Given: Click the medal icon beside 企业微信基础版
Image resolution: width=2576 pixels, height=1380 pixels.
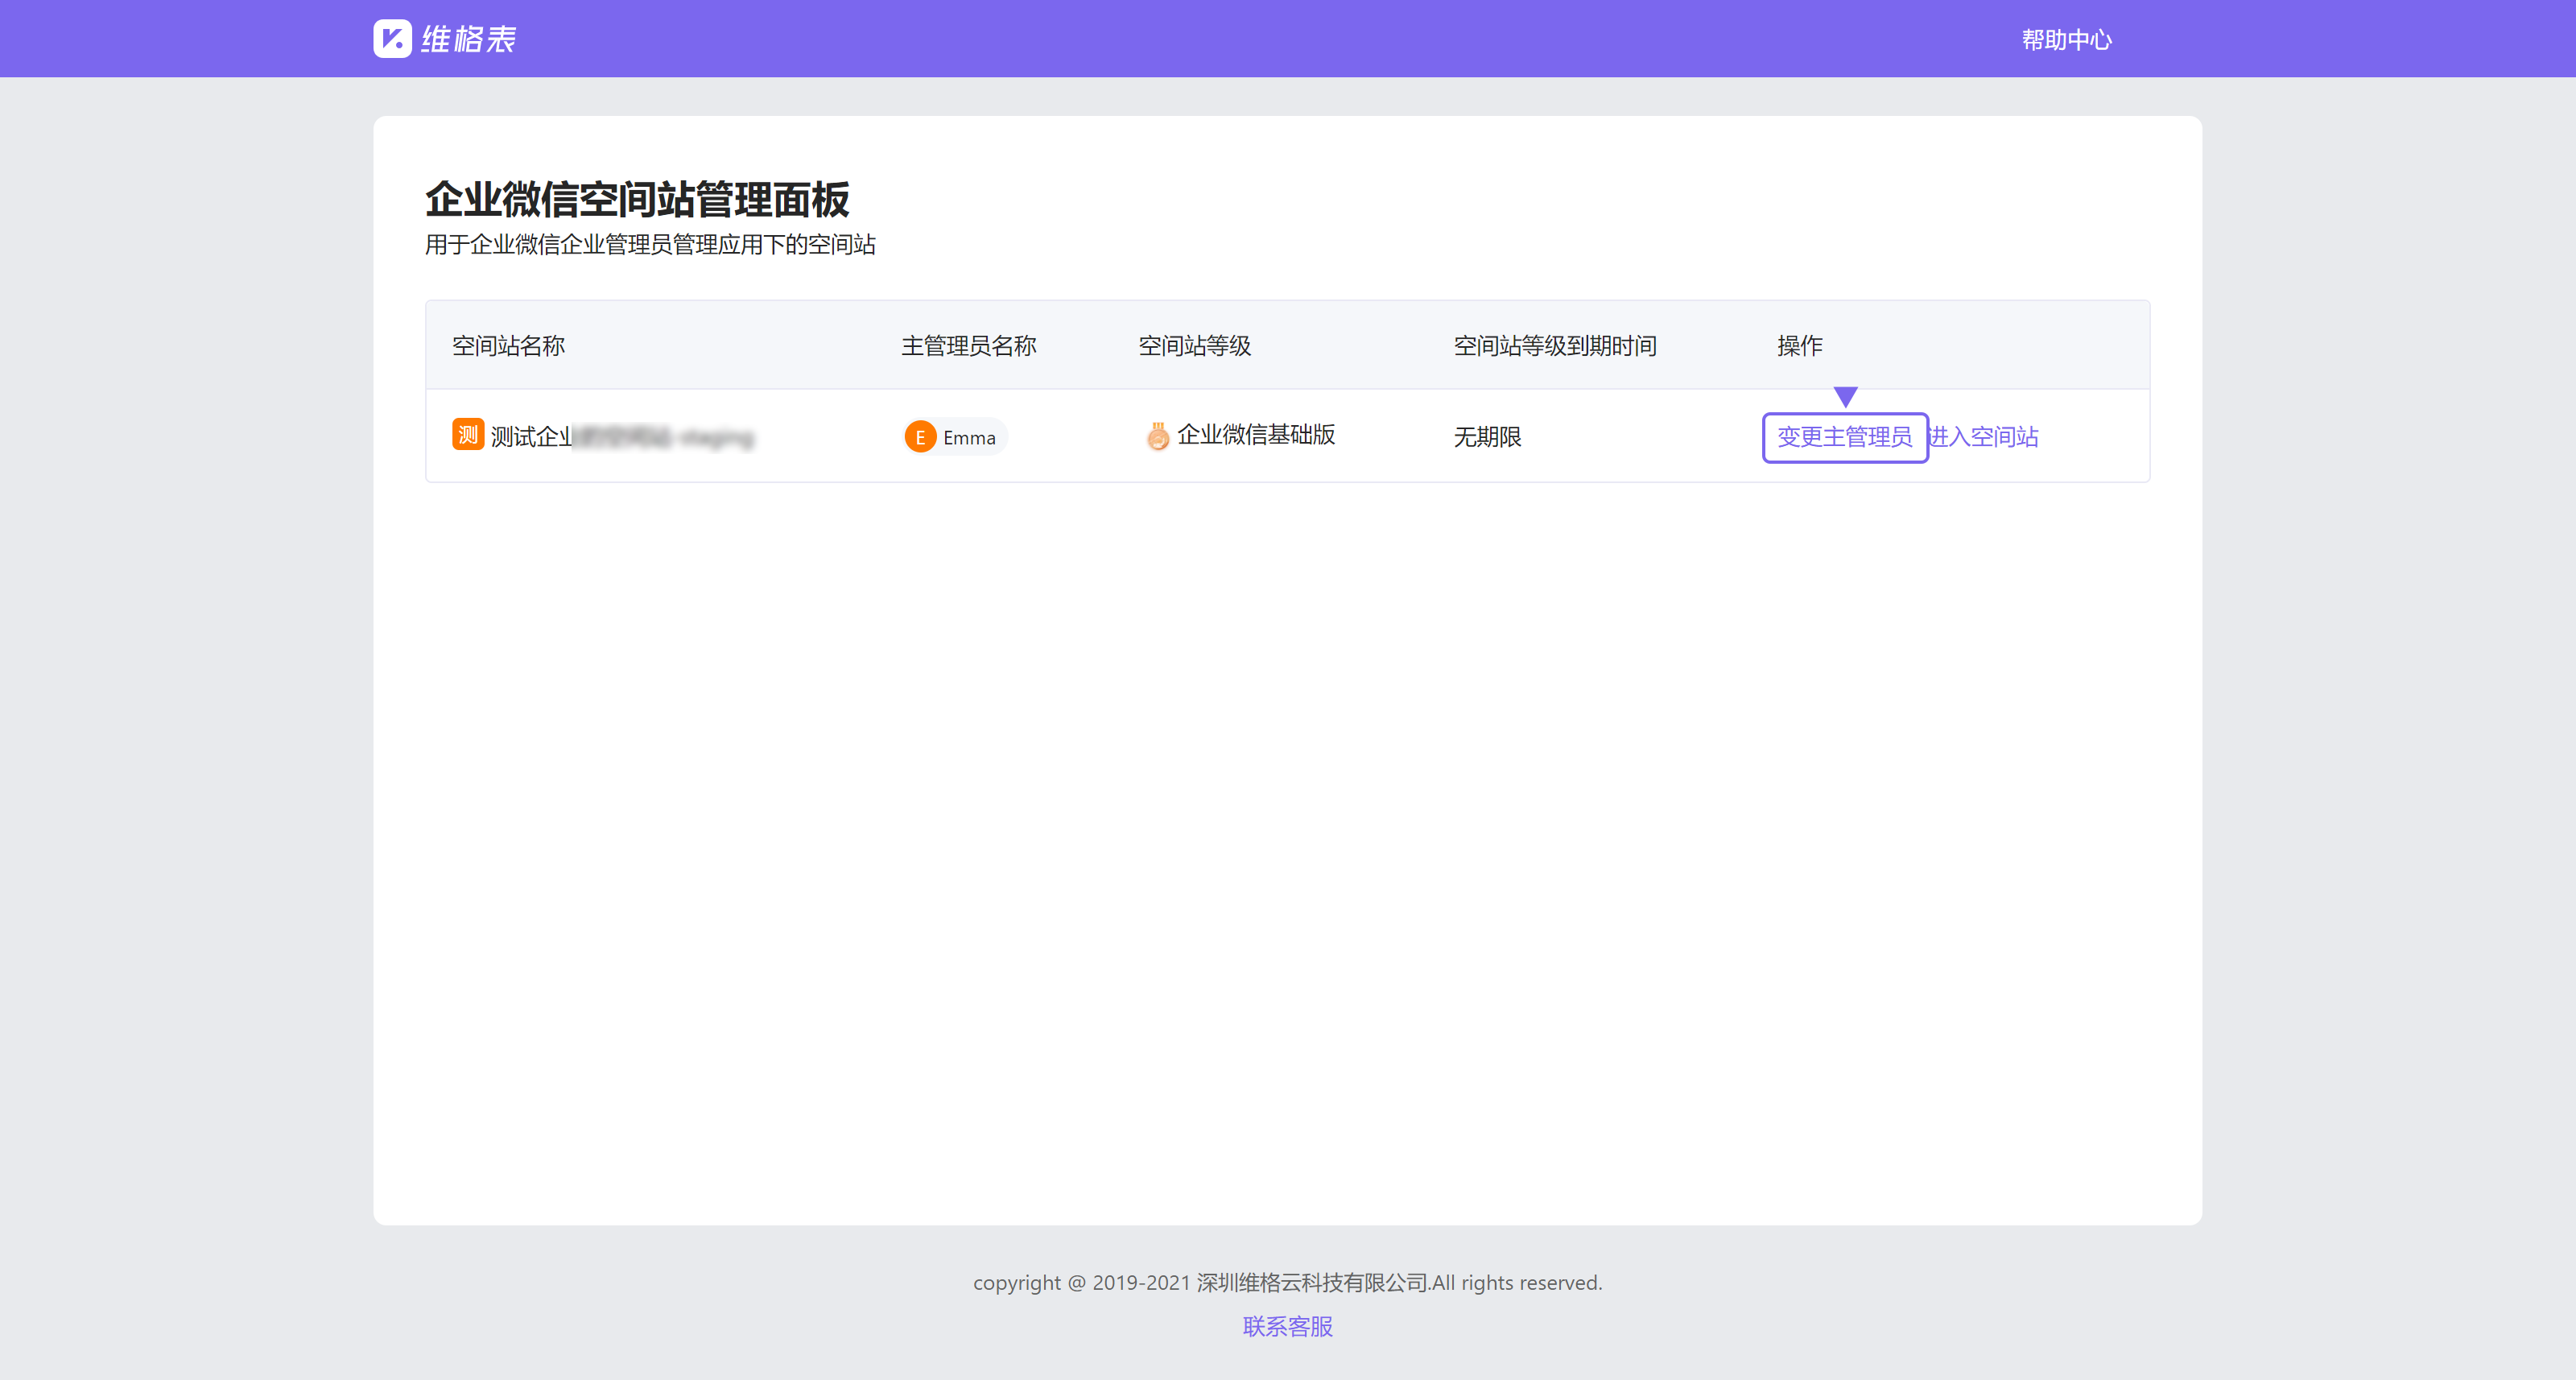Looking at the screenshot, I should click(1157, 436).
